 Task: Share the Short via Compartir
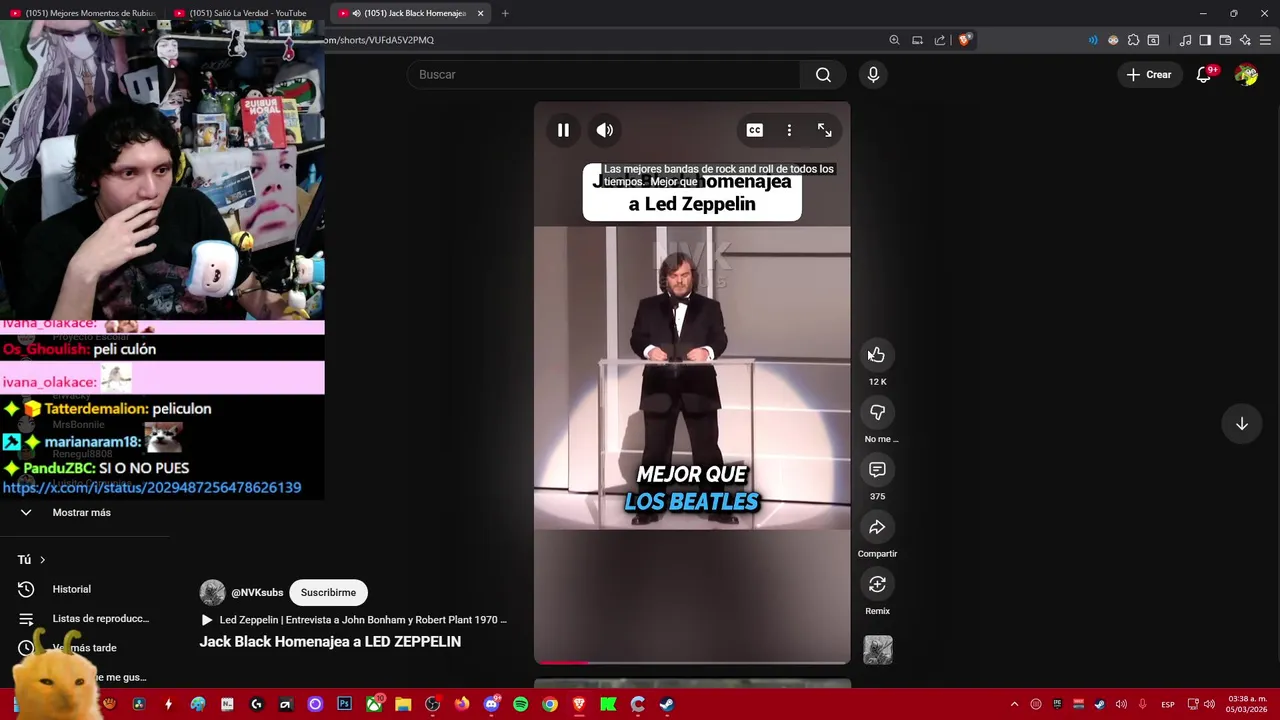tap(877, 527)
